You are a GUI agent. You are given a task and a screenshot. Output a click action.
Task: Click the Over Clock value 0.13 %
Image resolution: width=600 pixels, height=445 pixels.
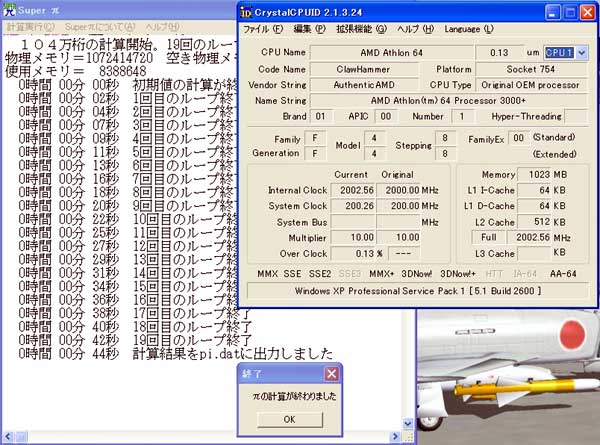tap(358, 253)
